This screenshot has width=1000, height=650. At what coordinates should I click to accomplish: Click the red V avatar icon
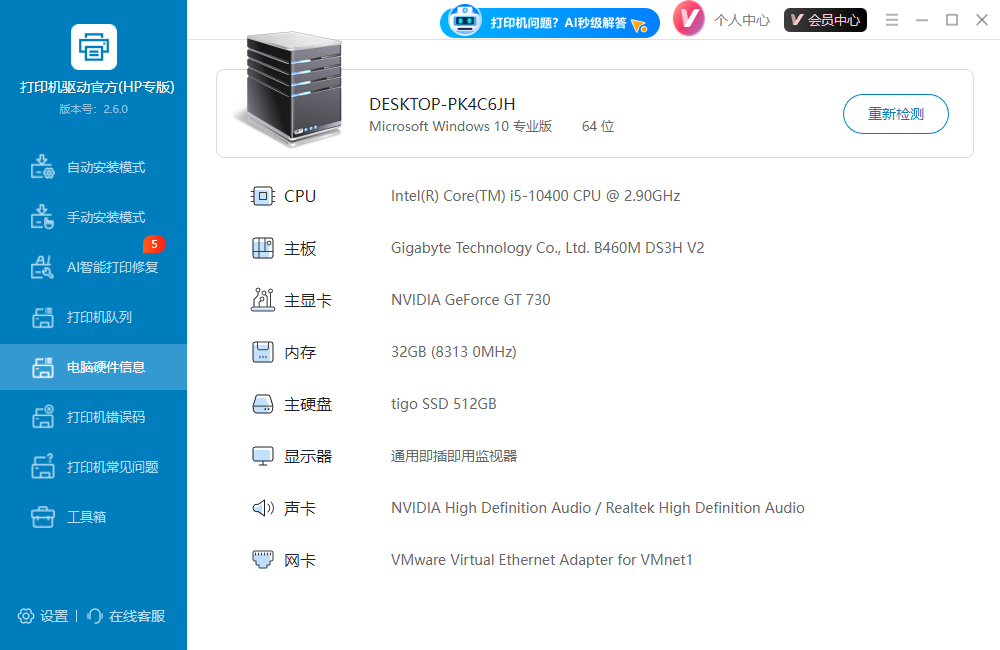(689, 19)
